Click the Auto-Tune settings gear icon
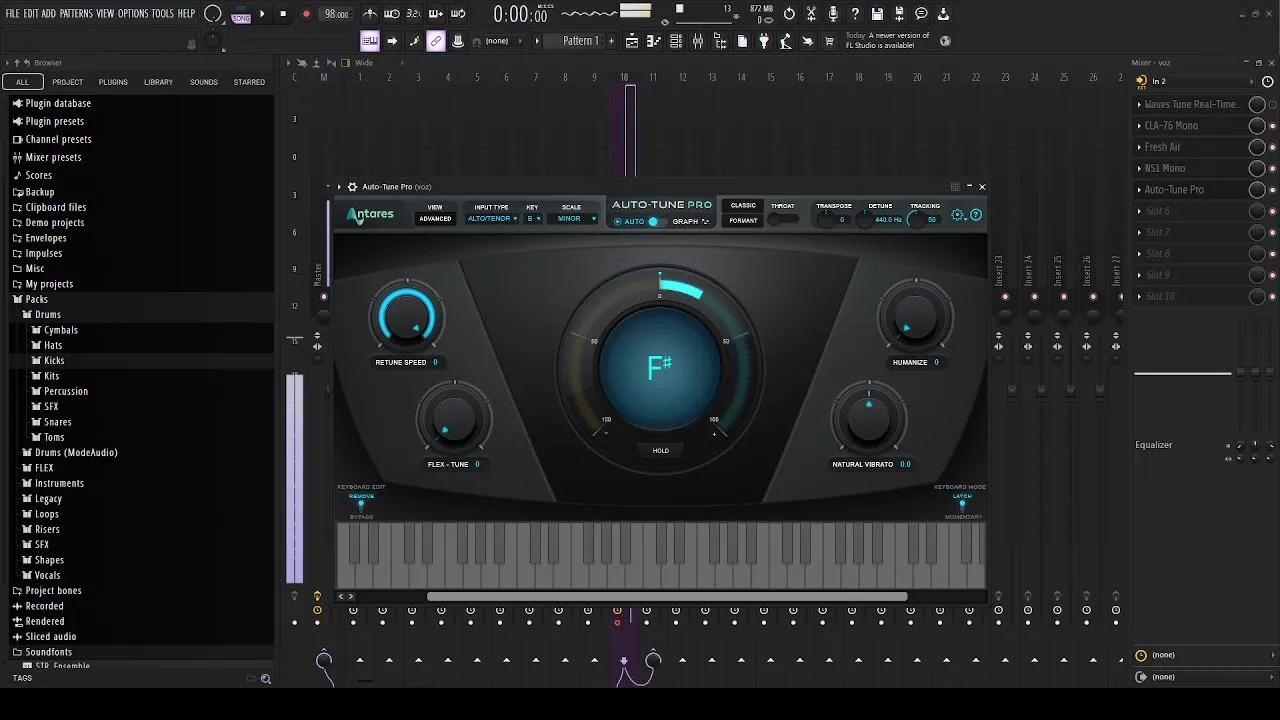 (958, 215)
